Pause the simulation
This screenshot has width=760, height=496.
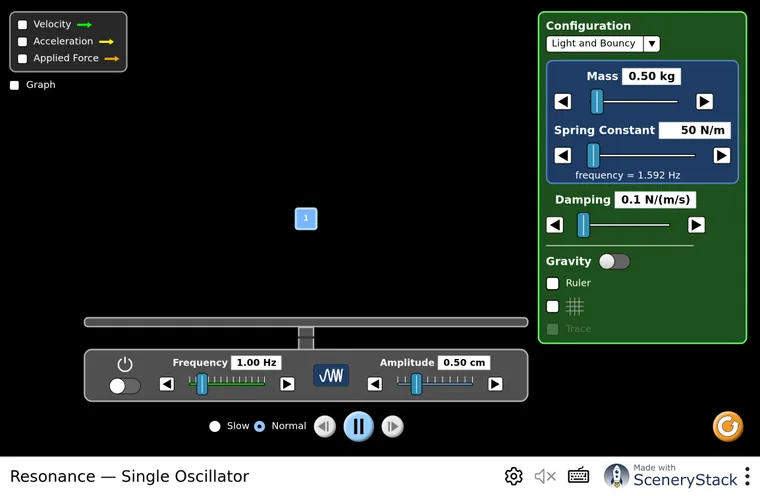coord(359,427)
